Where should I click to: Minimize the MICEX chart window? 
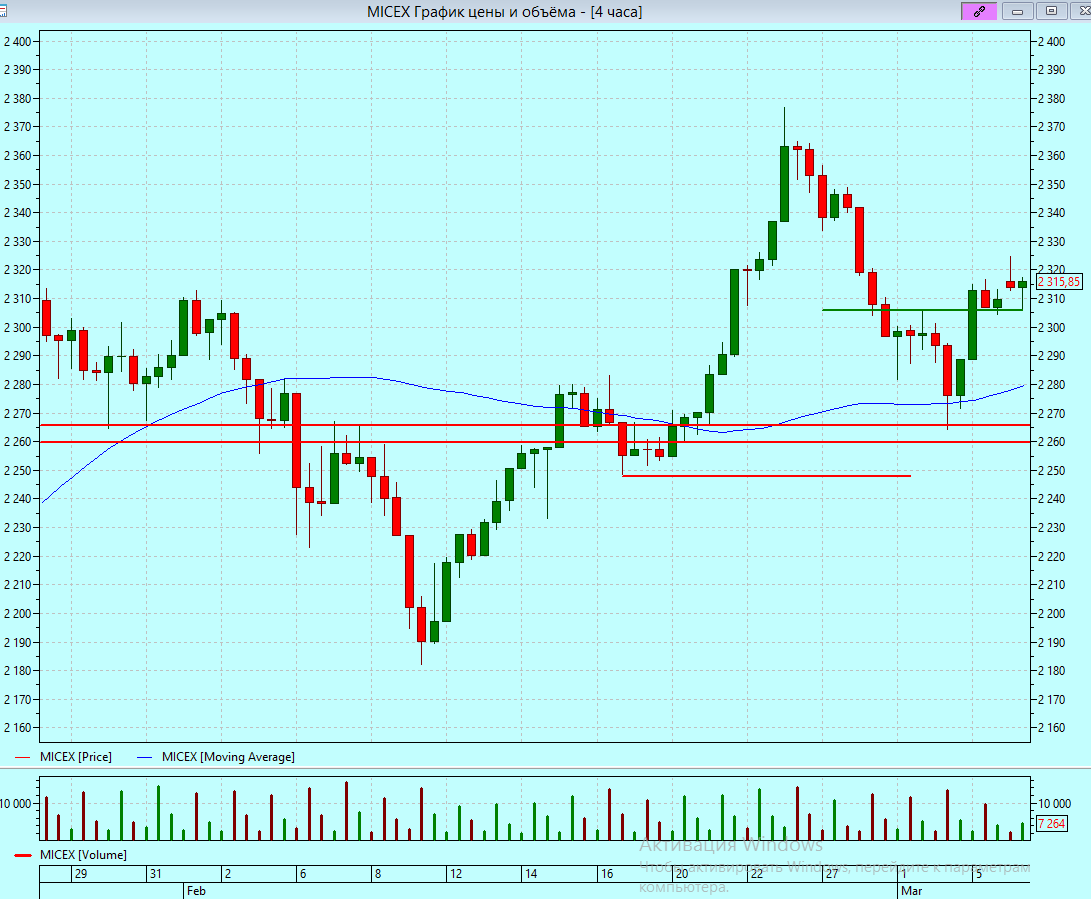click(x=1017, y=11)
